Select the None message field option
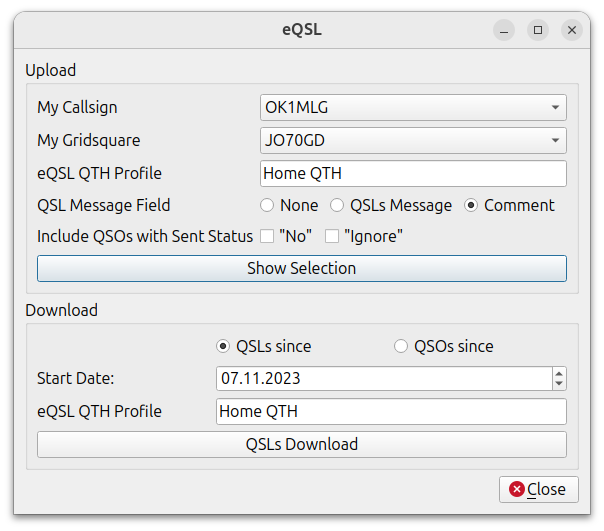The width and height of the screenshot is (604, 531). tap(267, 205)
